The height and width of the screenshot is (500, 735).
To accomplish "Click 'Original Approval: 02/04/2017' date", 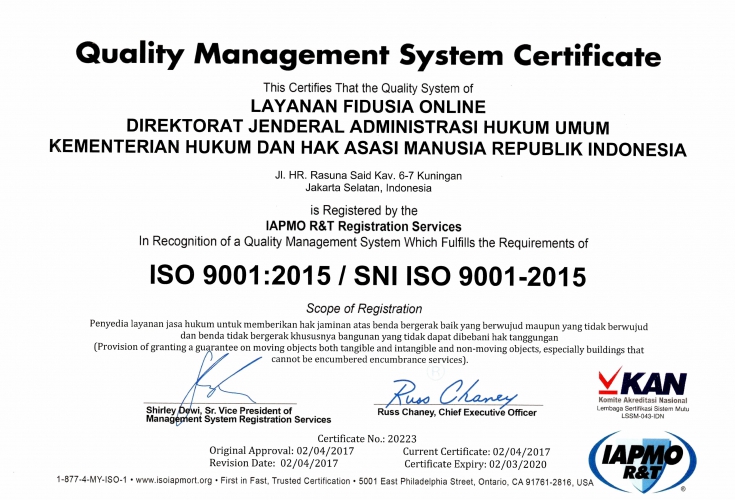I will (282, 451).
